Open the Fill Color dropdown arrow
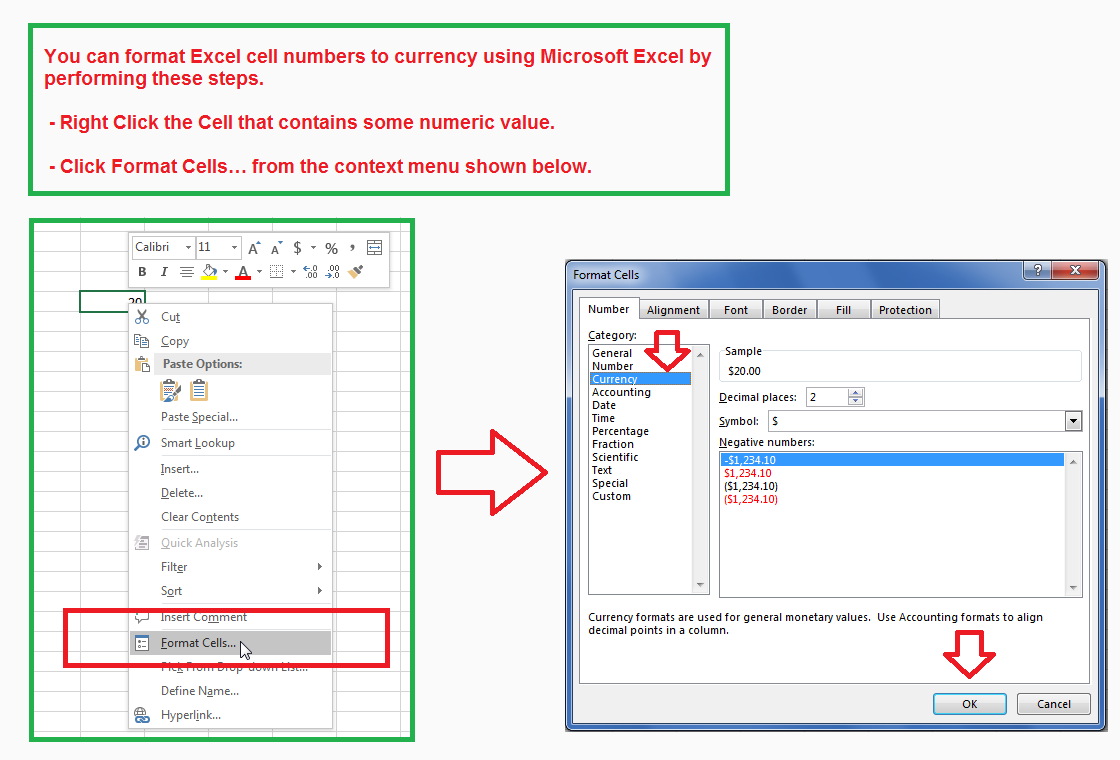Viewport: 1120px width, 760px height. (225, 271)
